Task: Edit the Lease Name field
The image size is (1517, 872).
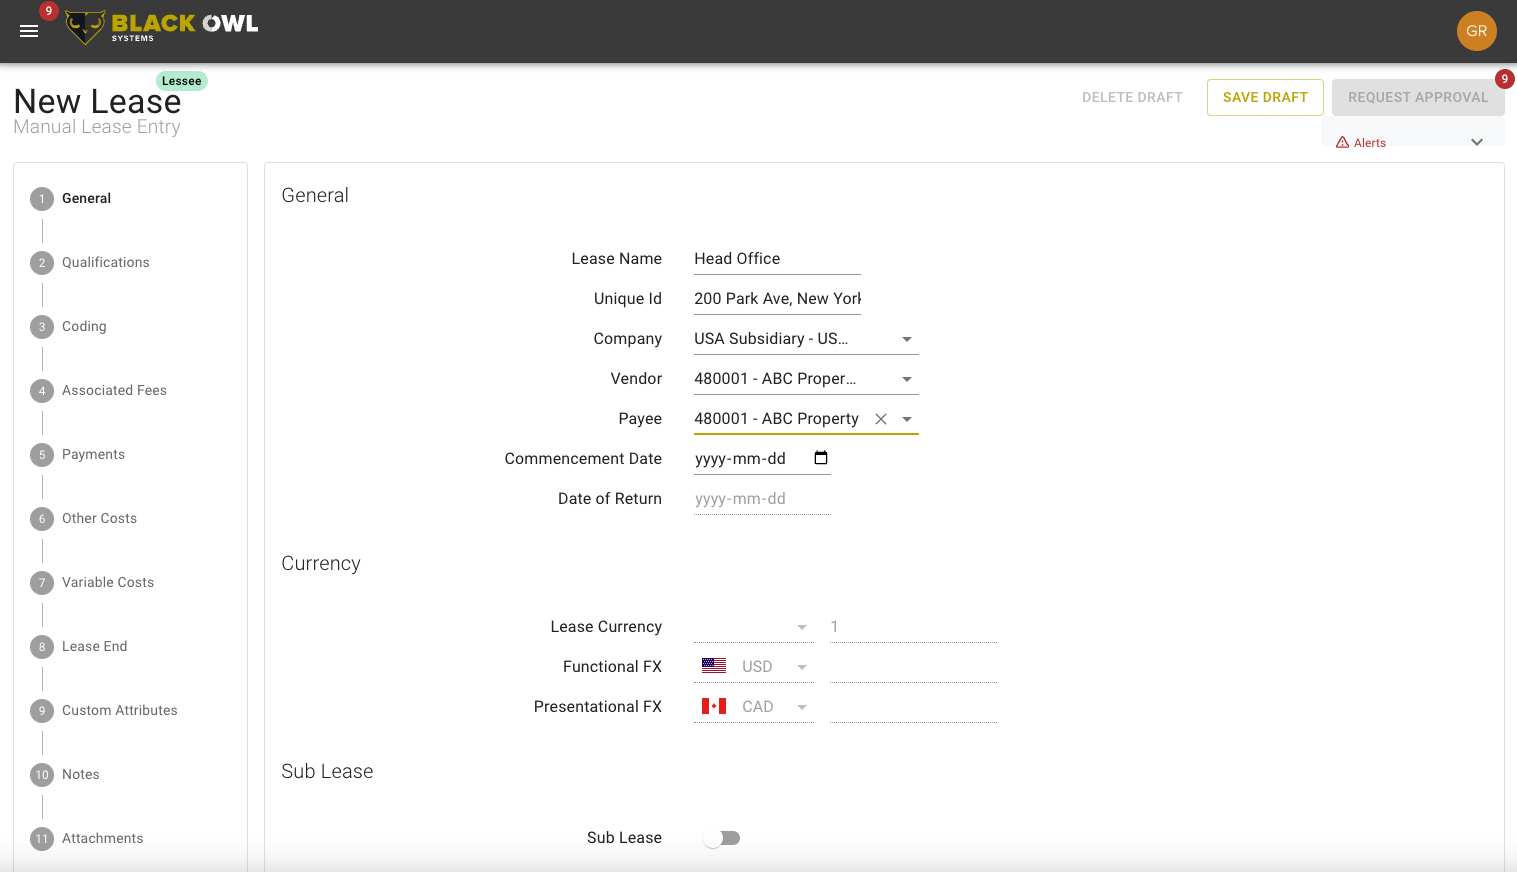Action: 777,259
